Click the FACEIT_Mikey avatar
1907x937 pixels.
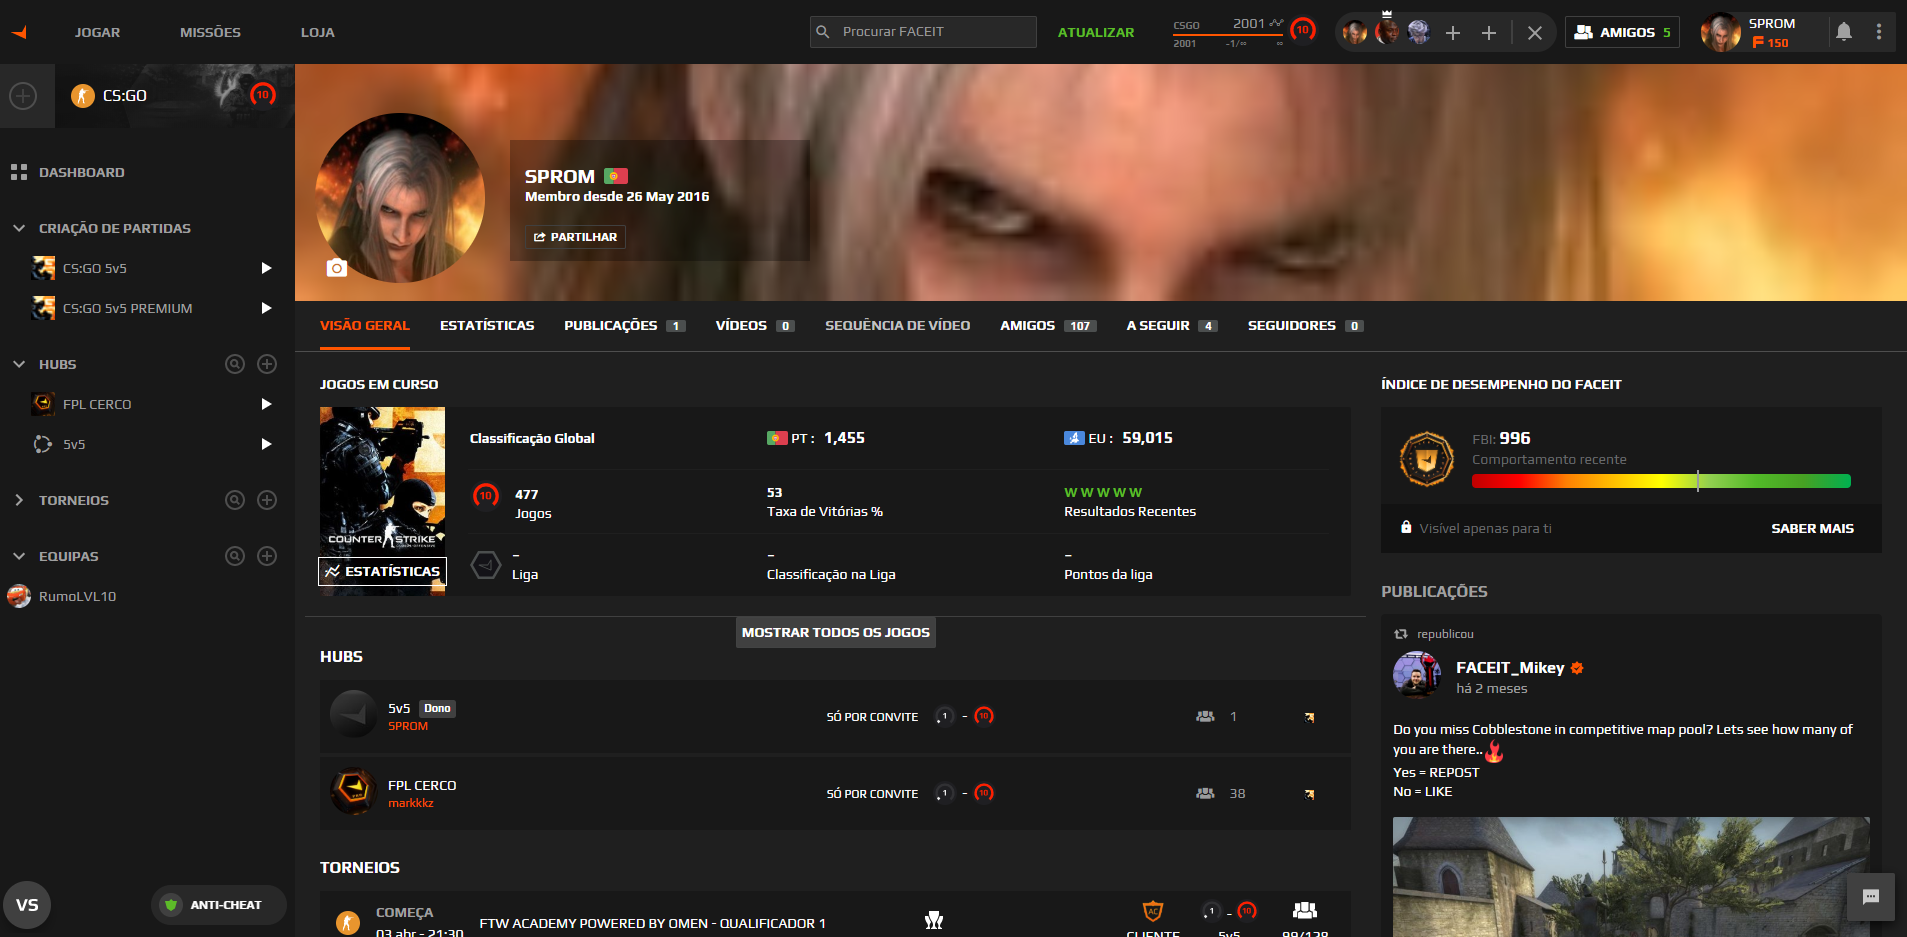[x=1416, y=675]
